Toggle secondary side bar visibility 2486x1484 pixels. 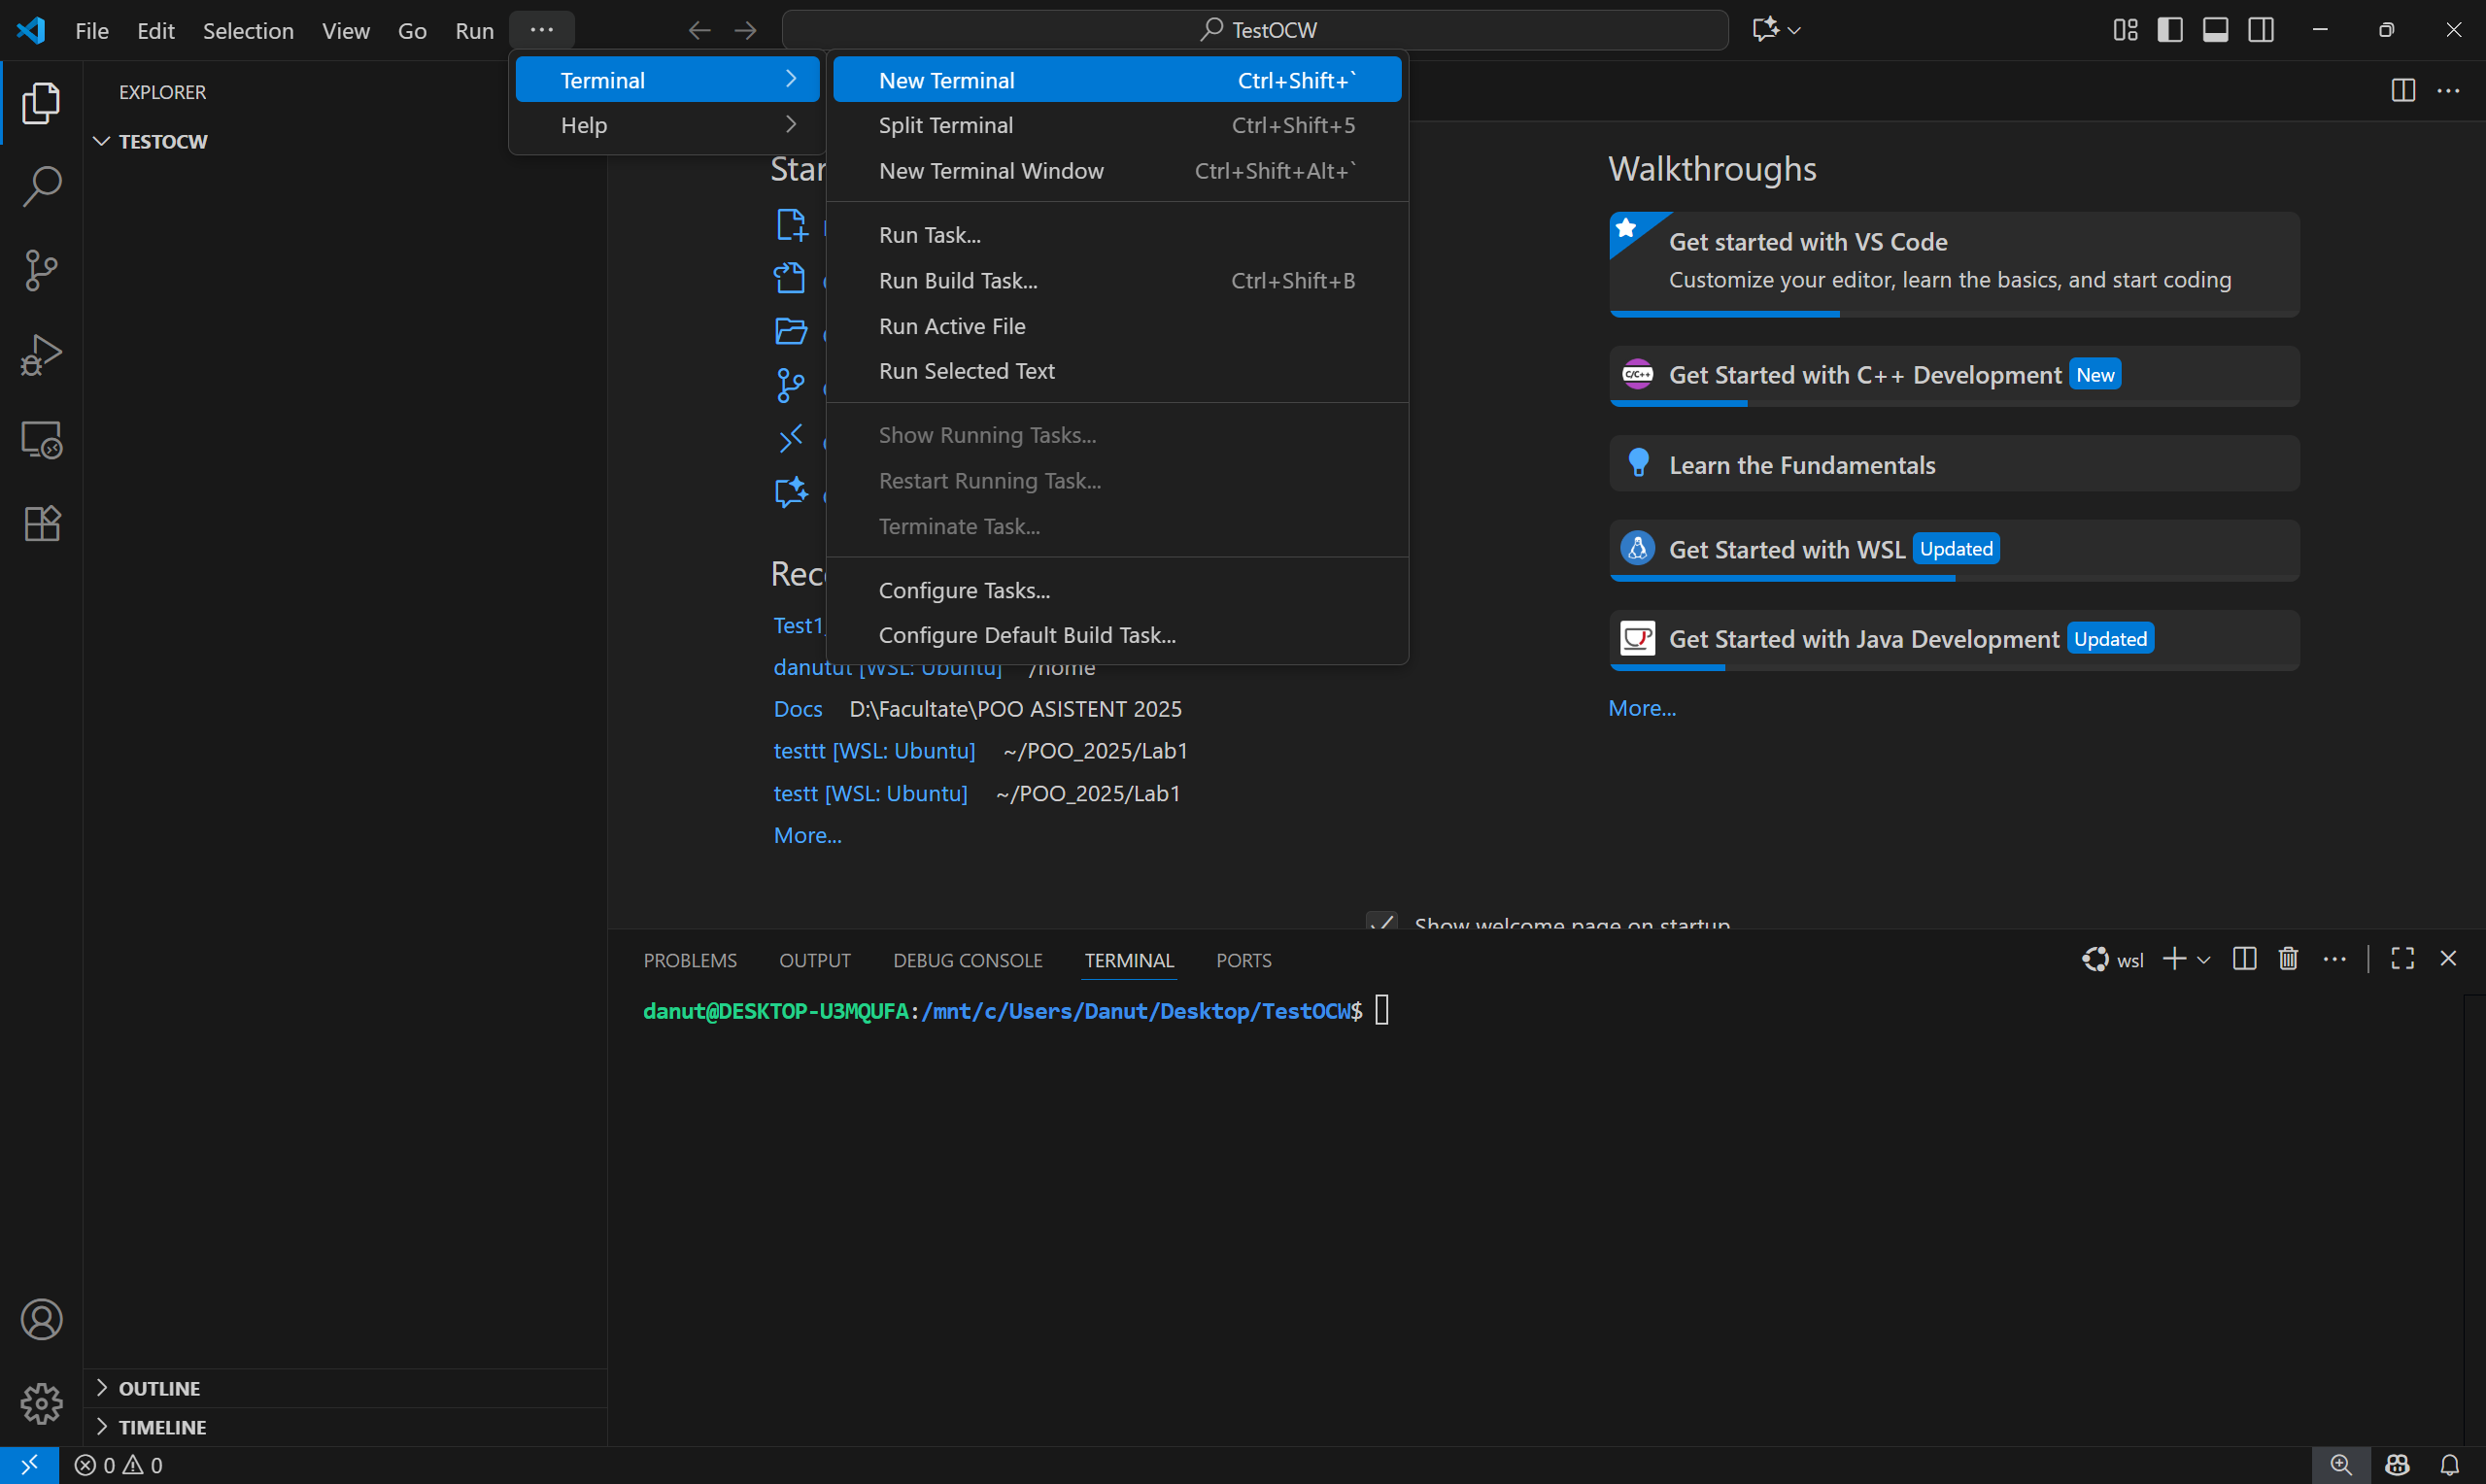coord(2261,30)
